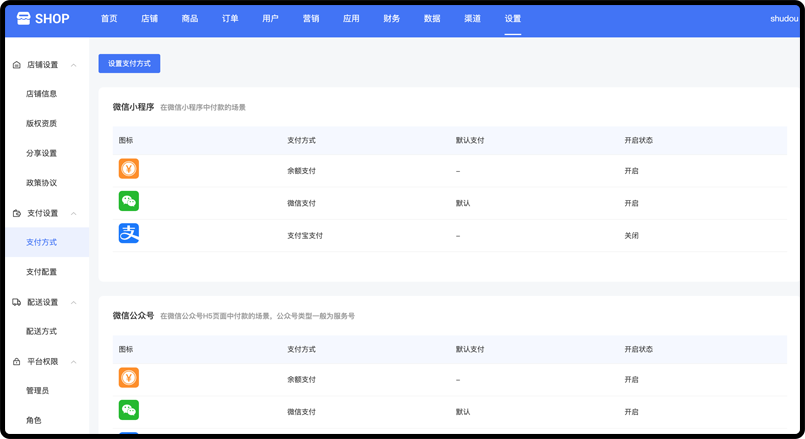805x439 pixels.
Task: Click 默认 cell in 微信小程序 table
Action: [463, 203]
